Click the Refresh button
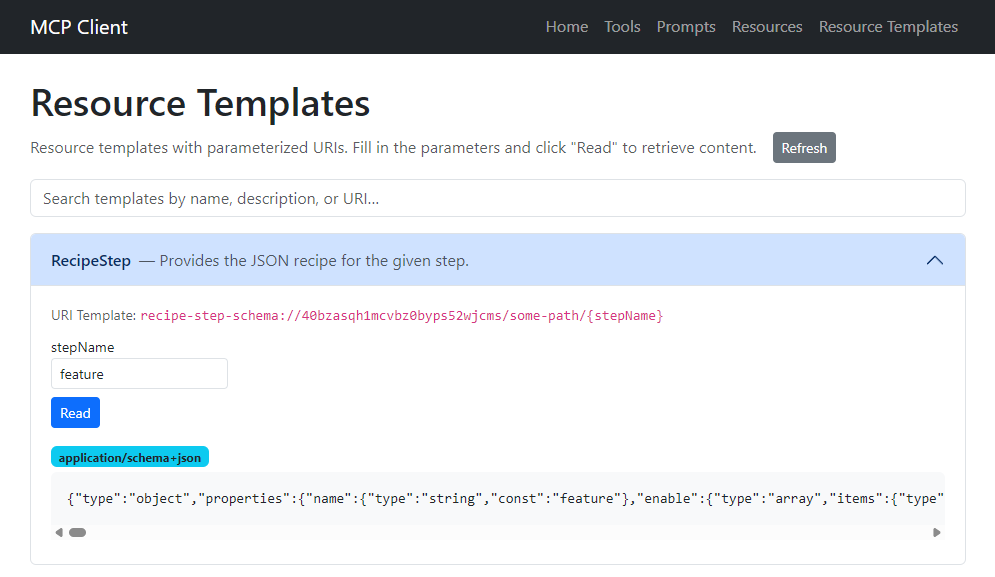 (x=804, y=148)
